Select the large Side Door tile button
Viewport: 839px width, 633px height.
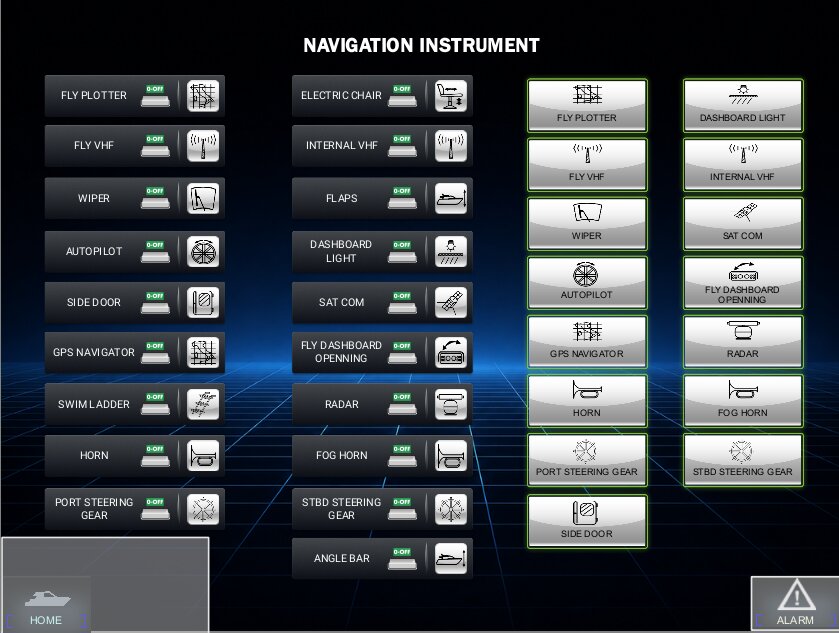coord(587,521)
